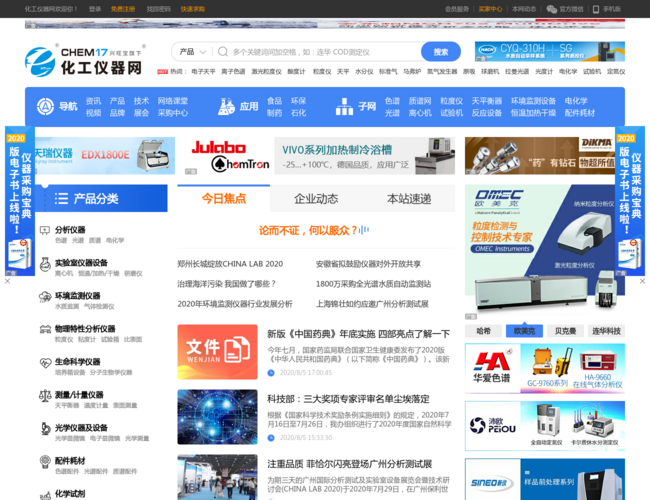The width and height of the screenshot is (650, 500).
Task: Click the magnifier icon in search box
Action: (x=223, y=52)
